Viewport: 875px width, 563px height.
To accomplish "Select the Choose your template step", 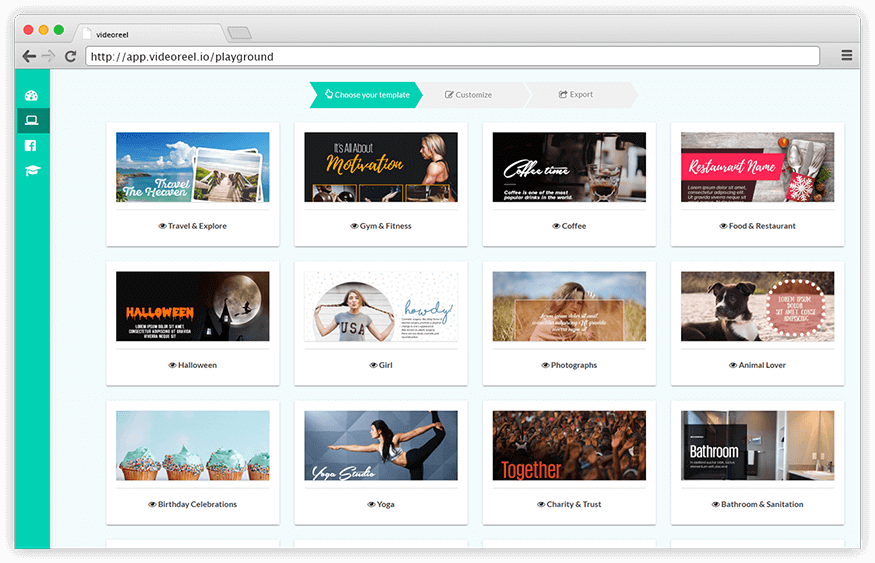I will pyautogui.click(x=366, y=95).
